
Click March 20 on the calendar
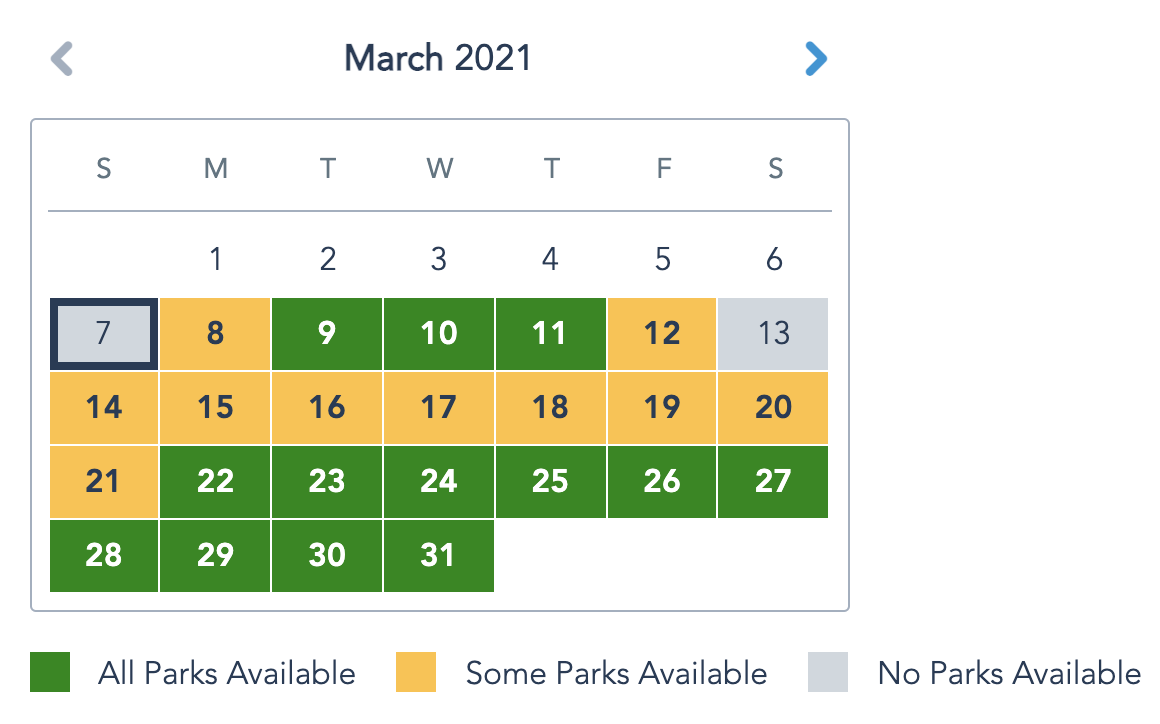(x=774, y=408)
